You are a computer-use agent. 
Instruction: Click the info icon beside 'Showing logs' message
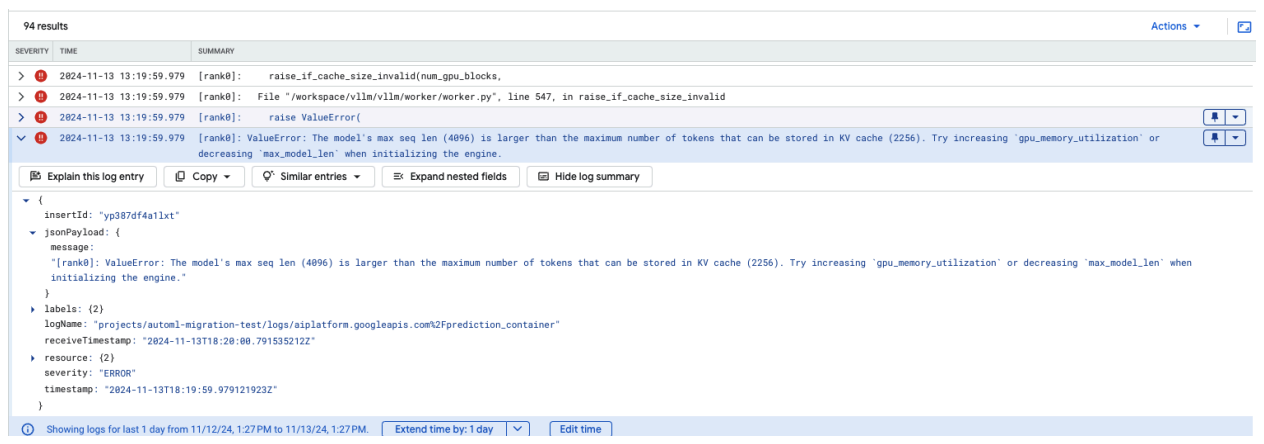(28, 429)
